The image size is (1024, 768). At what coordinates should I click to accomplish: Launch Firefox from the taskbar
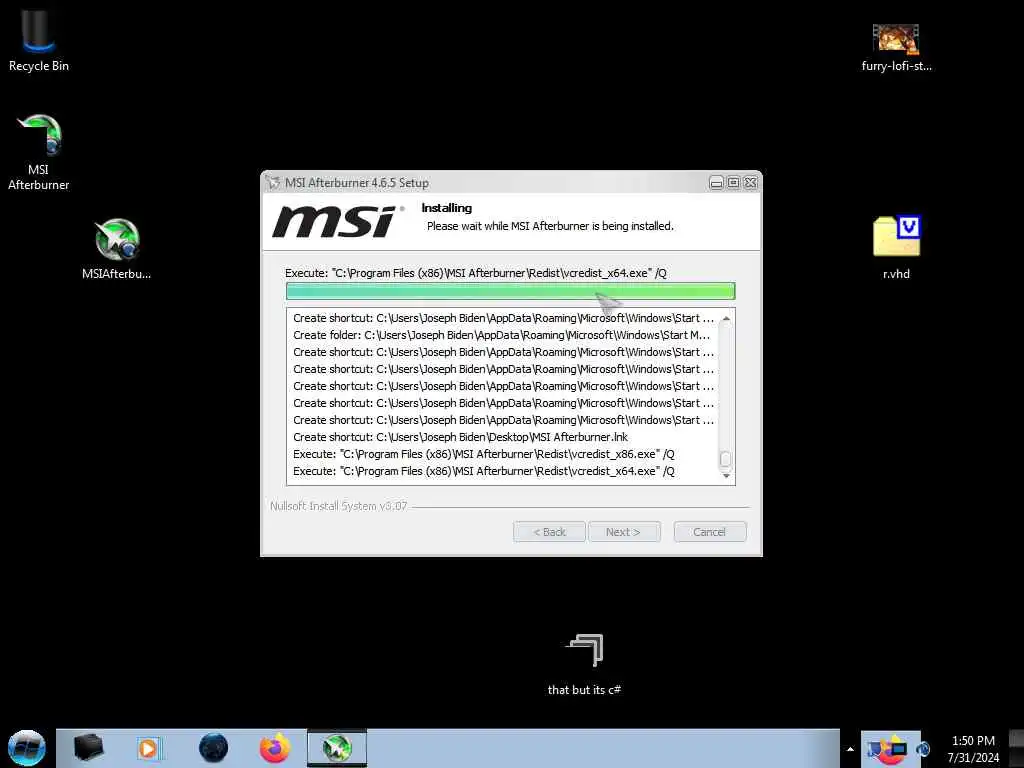pyautogui.click(x=275, y=748)
